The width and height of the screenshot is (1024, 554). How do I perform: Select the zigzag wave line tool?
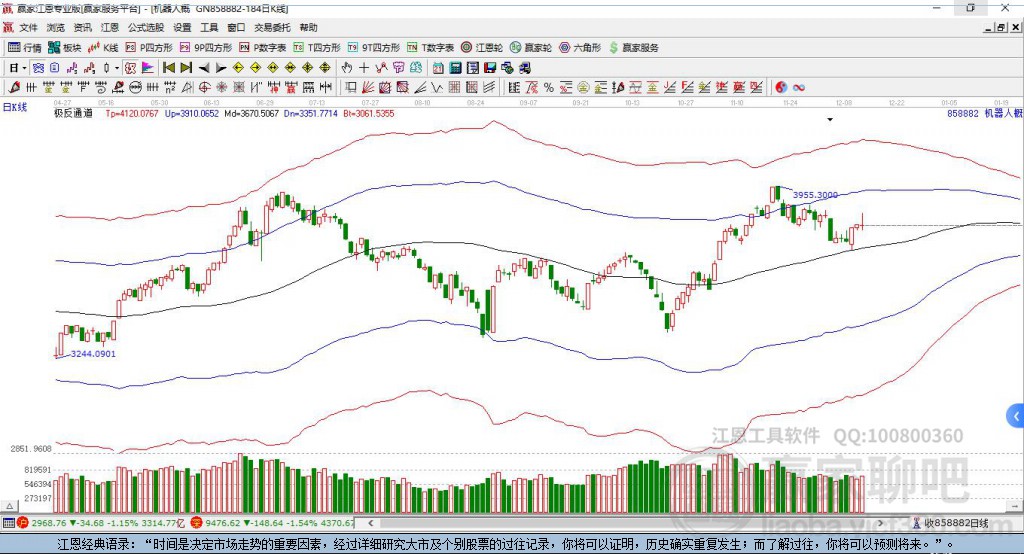coord(437,87)
